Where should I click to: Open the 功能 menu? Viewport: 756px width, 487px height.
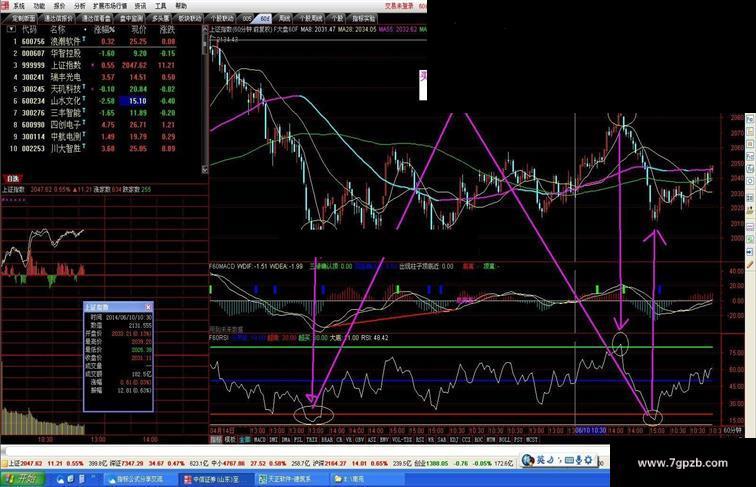coord(39,6)
